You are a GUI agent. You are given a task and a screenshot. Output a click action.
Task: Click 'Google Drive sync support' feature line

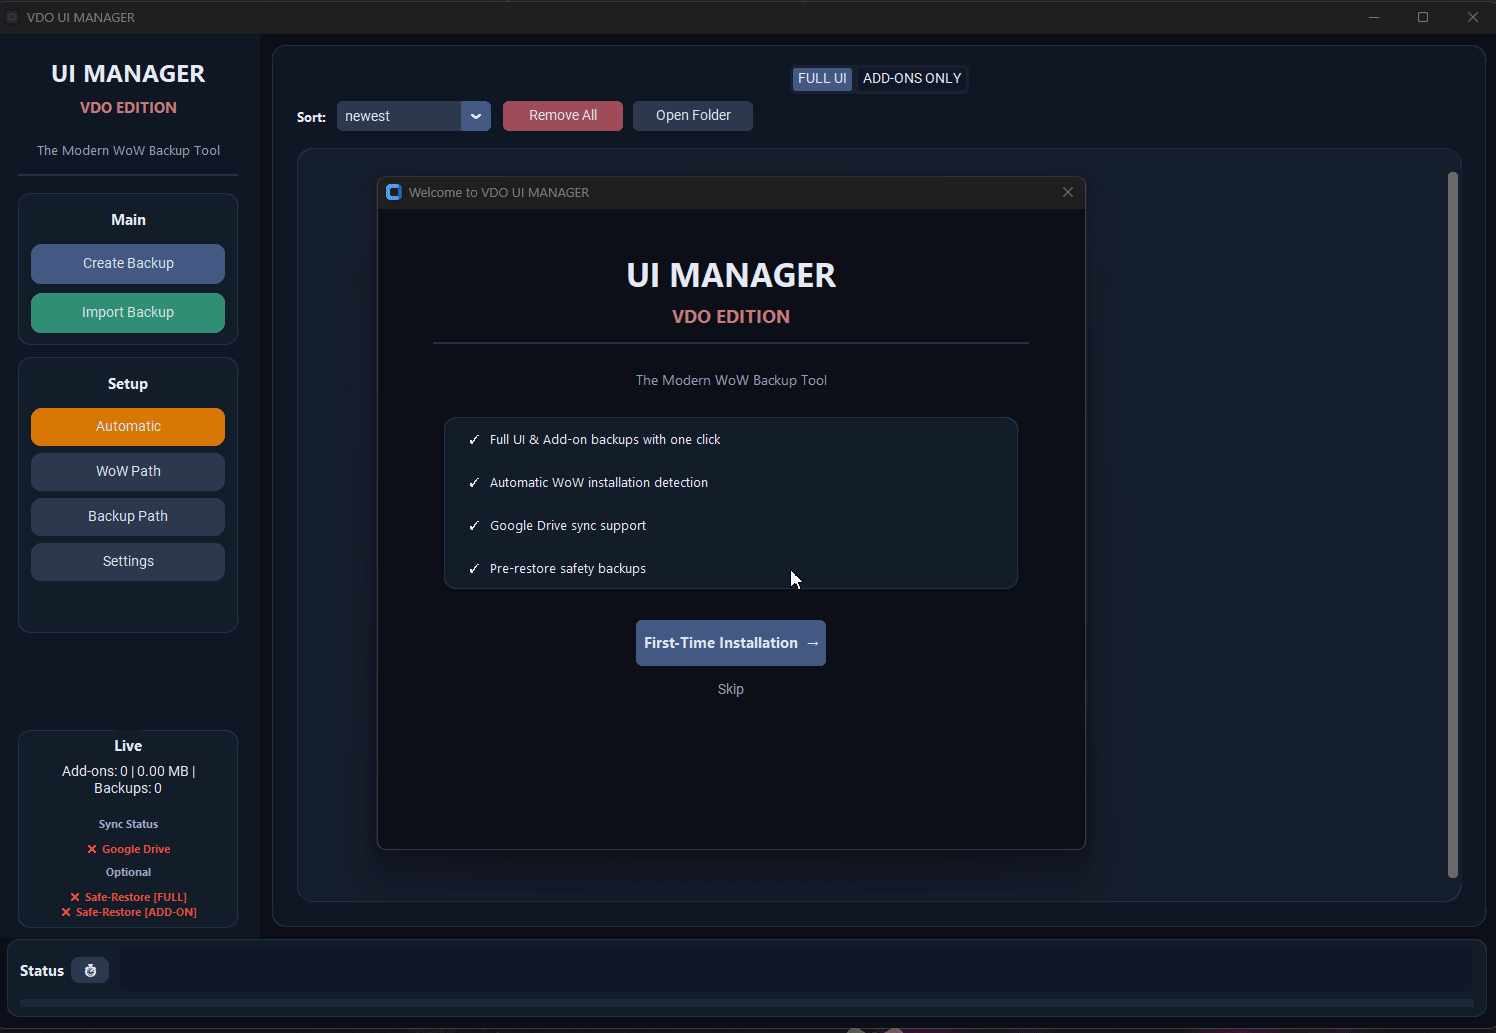[568, 525]
